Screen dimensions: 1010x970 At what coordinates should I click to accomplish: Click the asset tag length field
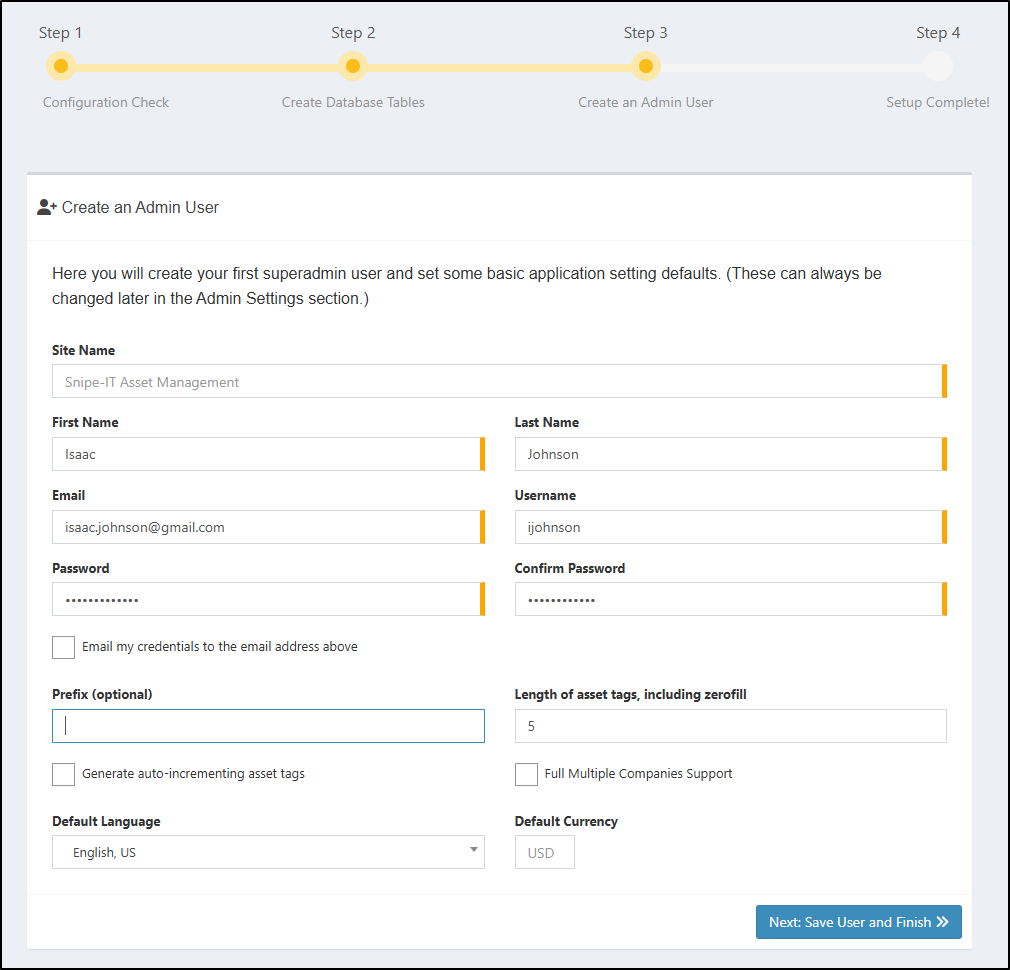pos(730,726)
